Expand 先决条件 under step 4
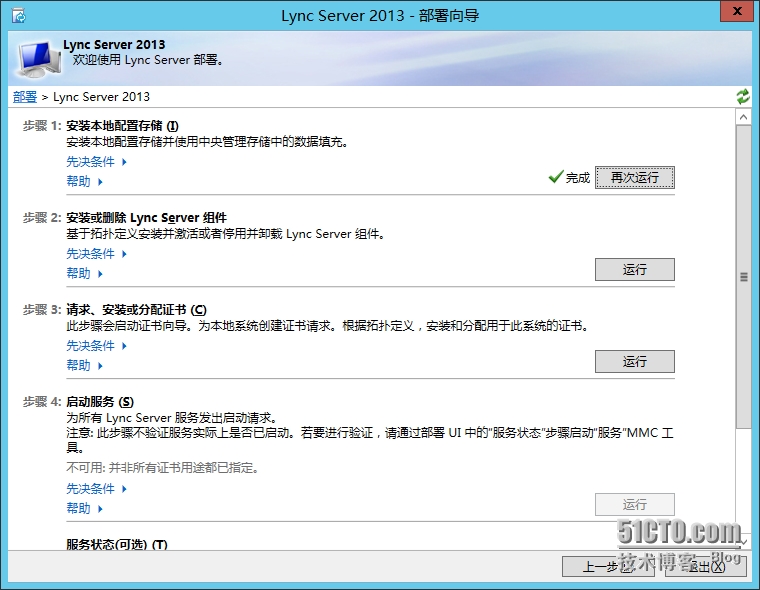 coord(96,489)
